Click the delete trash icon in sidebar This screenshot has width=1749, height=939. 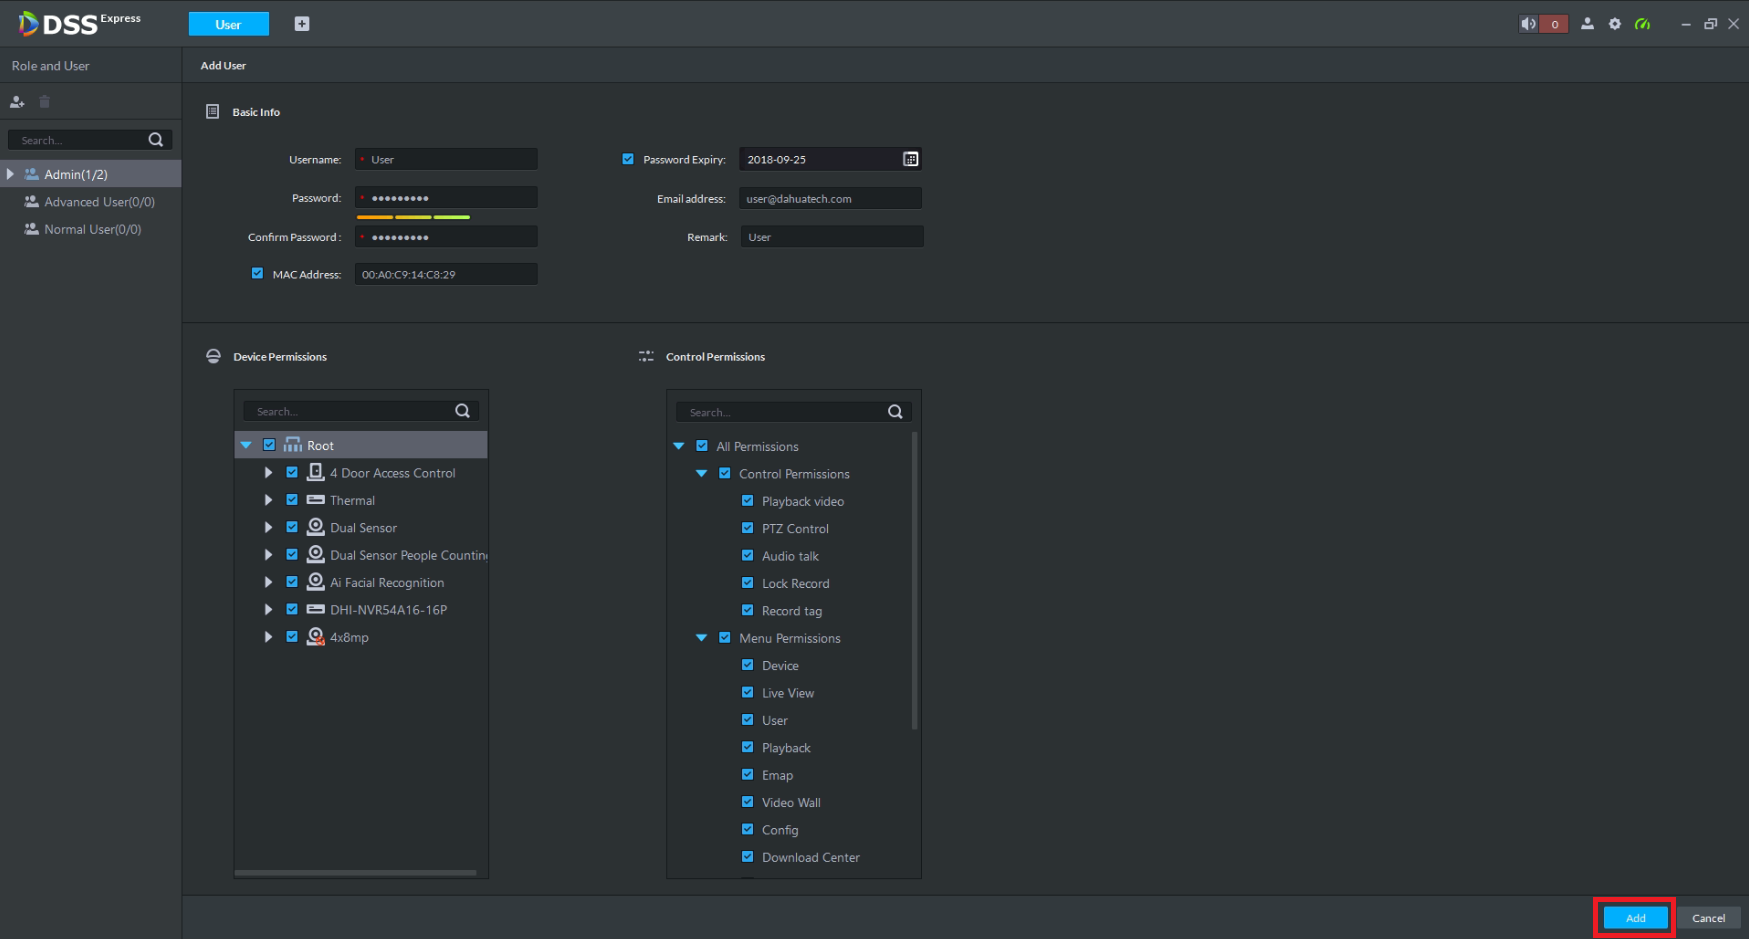coord(44,102)
